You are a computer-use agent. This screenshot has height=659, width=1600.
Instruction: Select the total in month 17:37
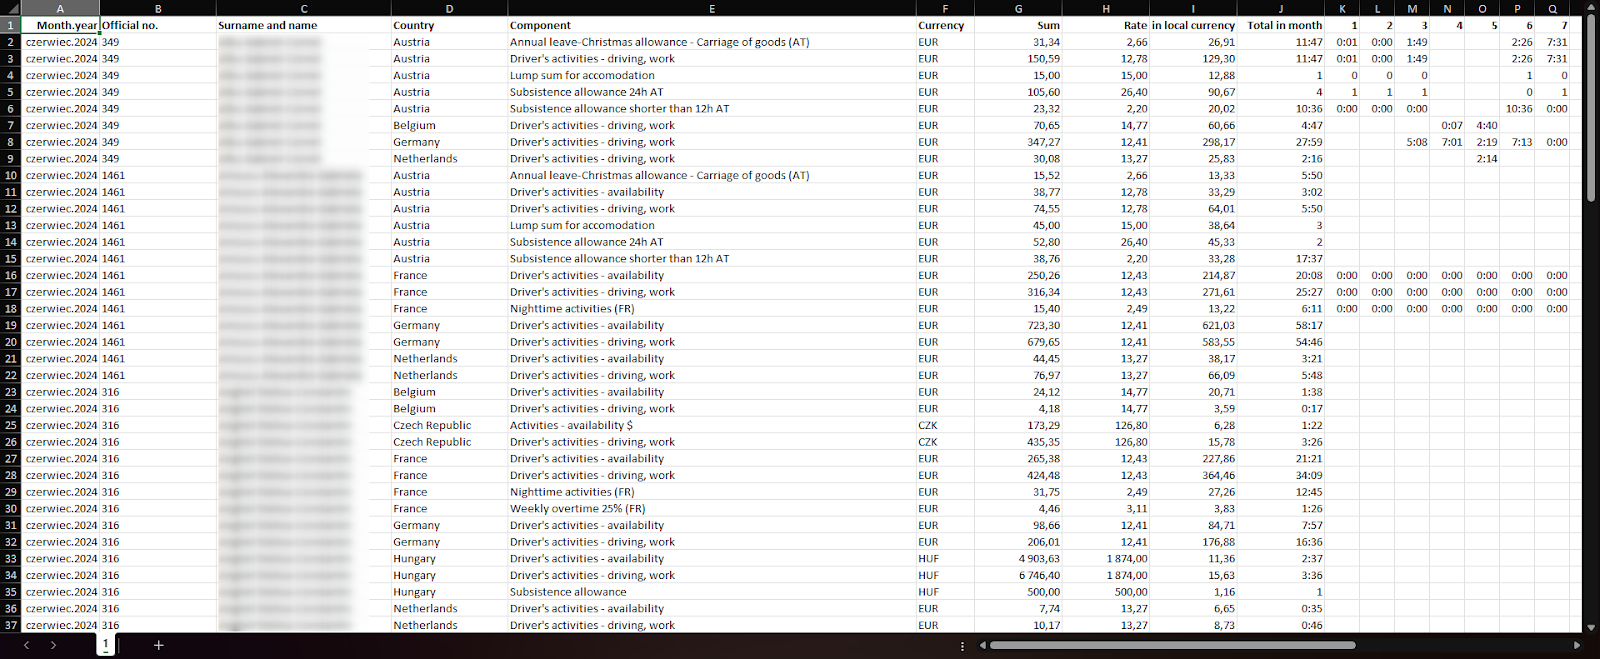[x=1280, y=259]
